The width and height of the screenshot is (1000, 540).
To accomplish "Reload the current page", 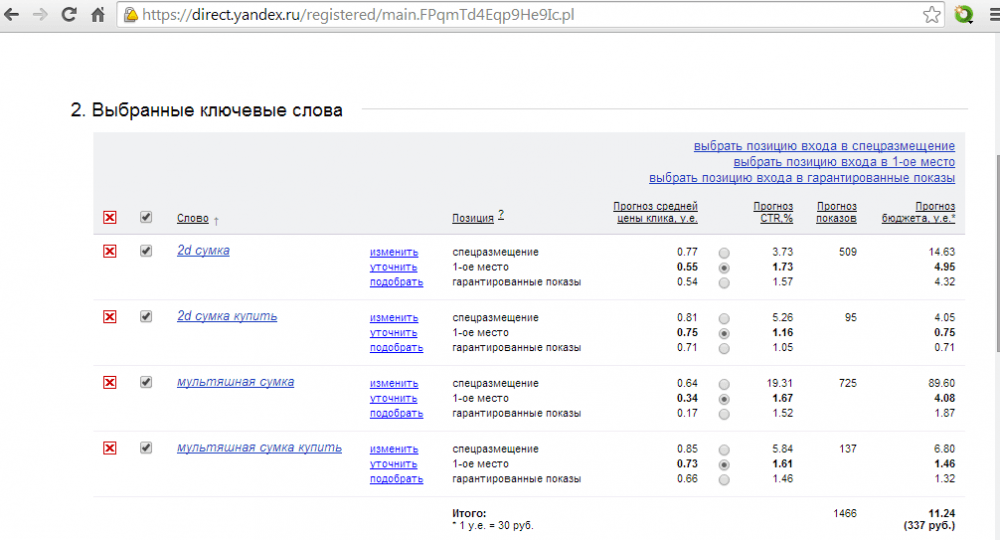I will [x=69, y=15].
